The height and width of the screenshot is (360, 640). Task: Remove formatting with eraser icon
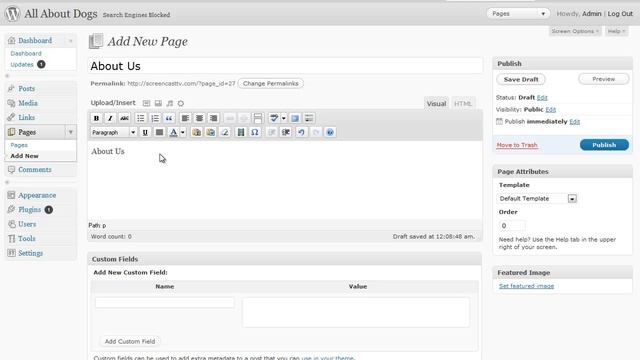click(x=224, y=132)
